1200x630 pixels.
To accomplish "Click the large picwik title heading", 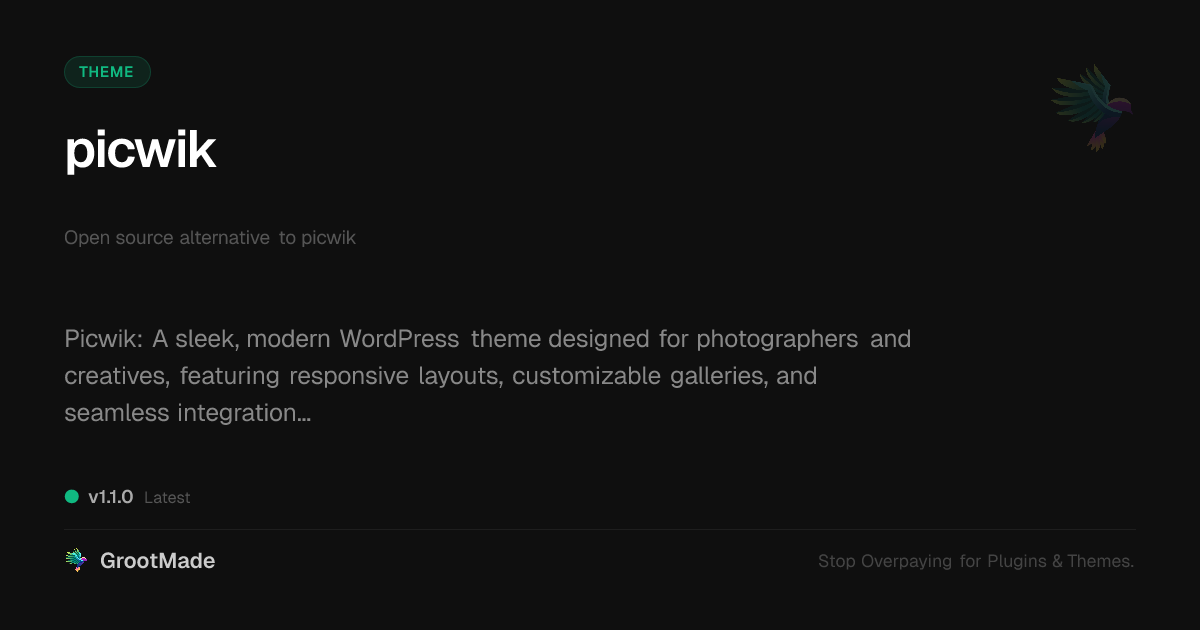I will [140, 150].
